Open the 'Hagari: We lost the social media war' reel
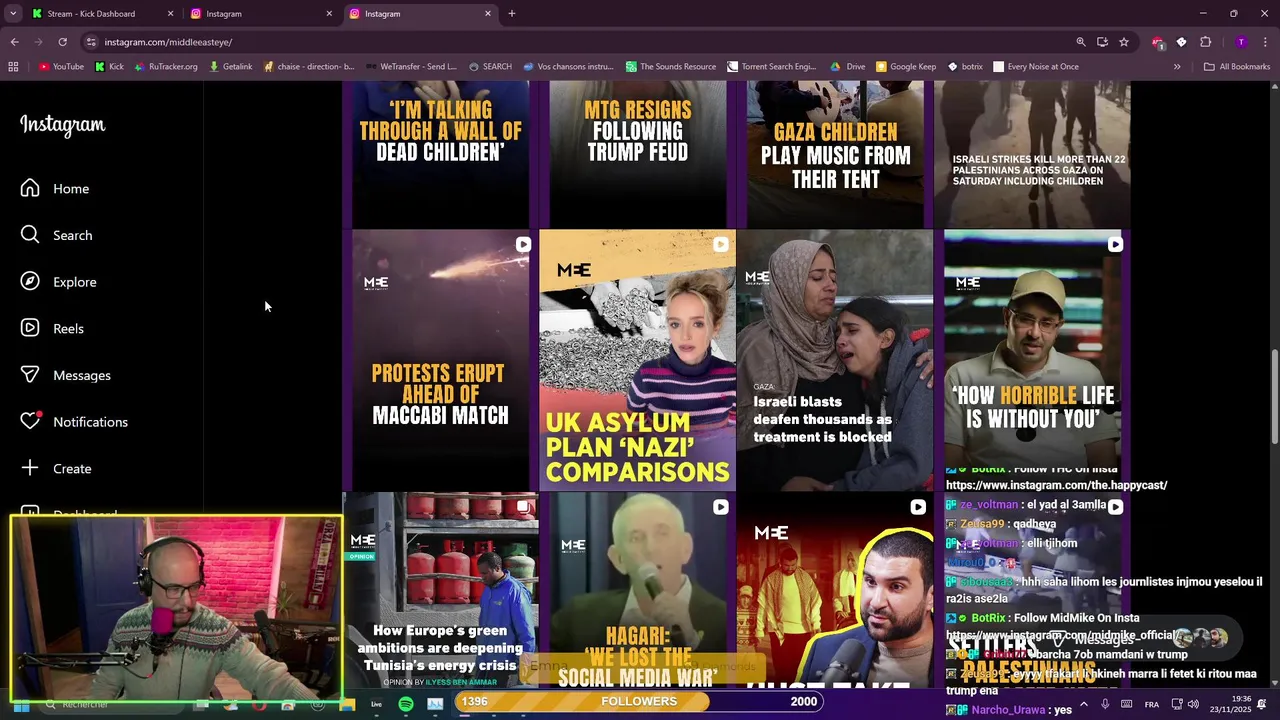 [x=637, y=590]
